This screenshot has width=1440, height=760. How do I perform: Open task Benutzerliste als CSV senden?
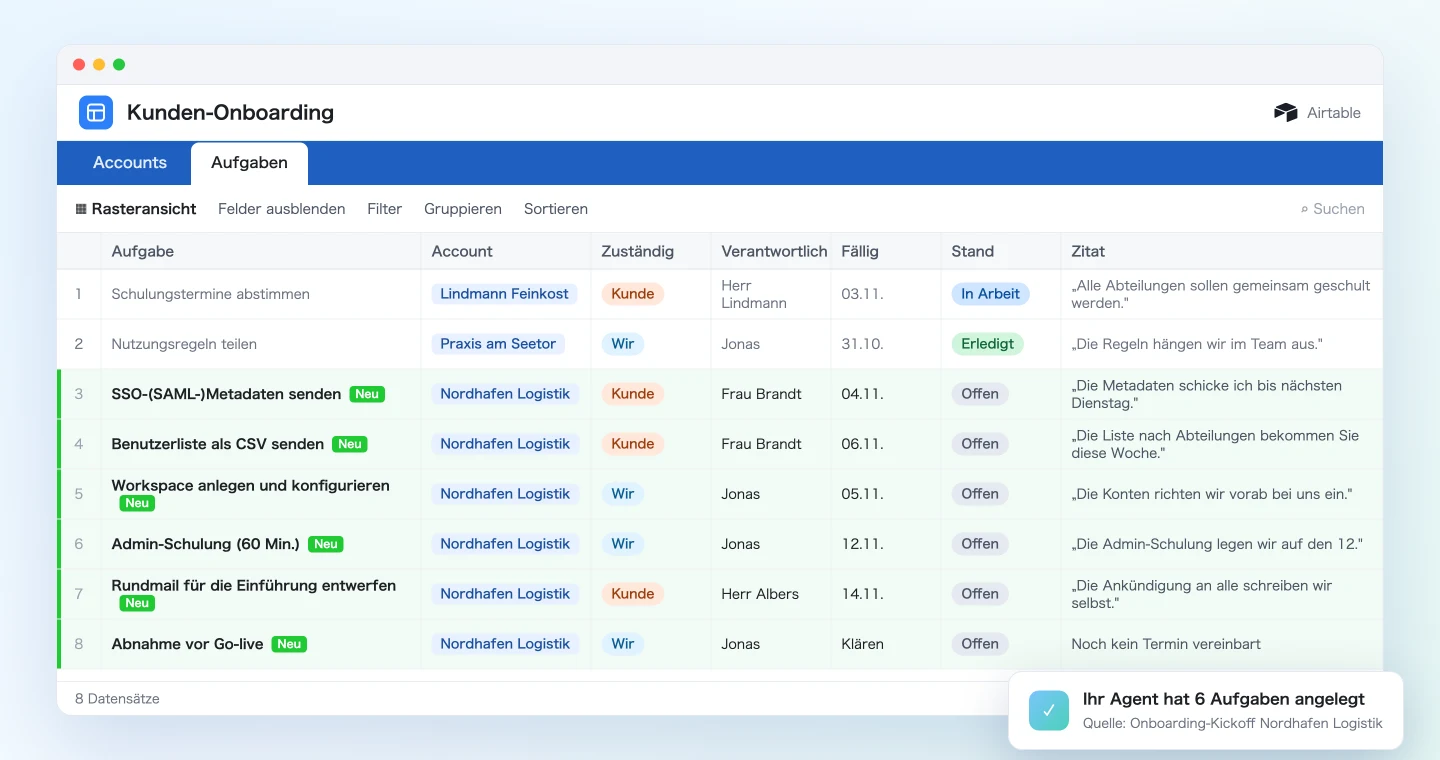point(218,444)
